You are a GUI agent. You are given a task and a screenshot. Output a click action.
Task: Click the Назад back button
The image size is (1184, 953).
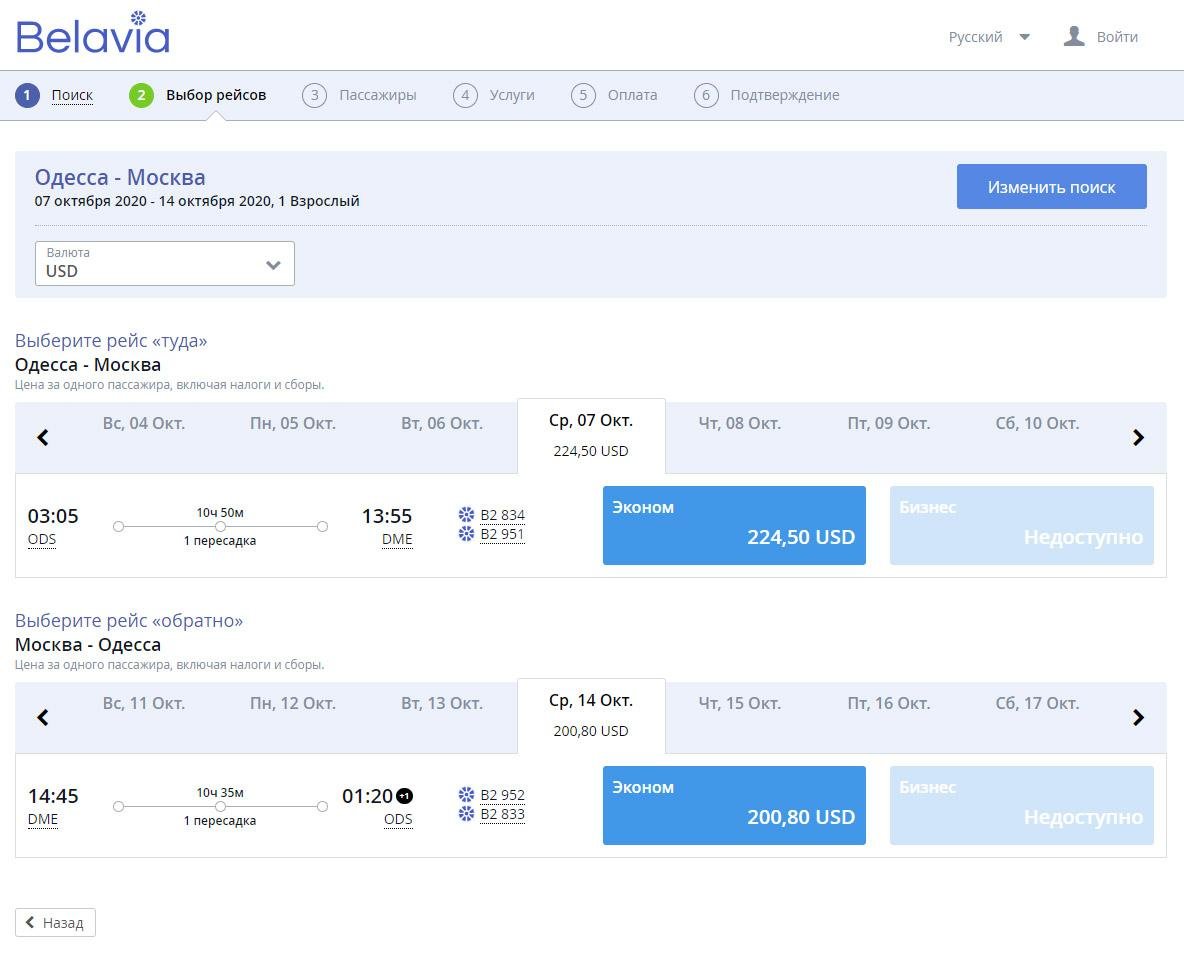click(55, 923)
